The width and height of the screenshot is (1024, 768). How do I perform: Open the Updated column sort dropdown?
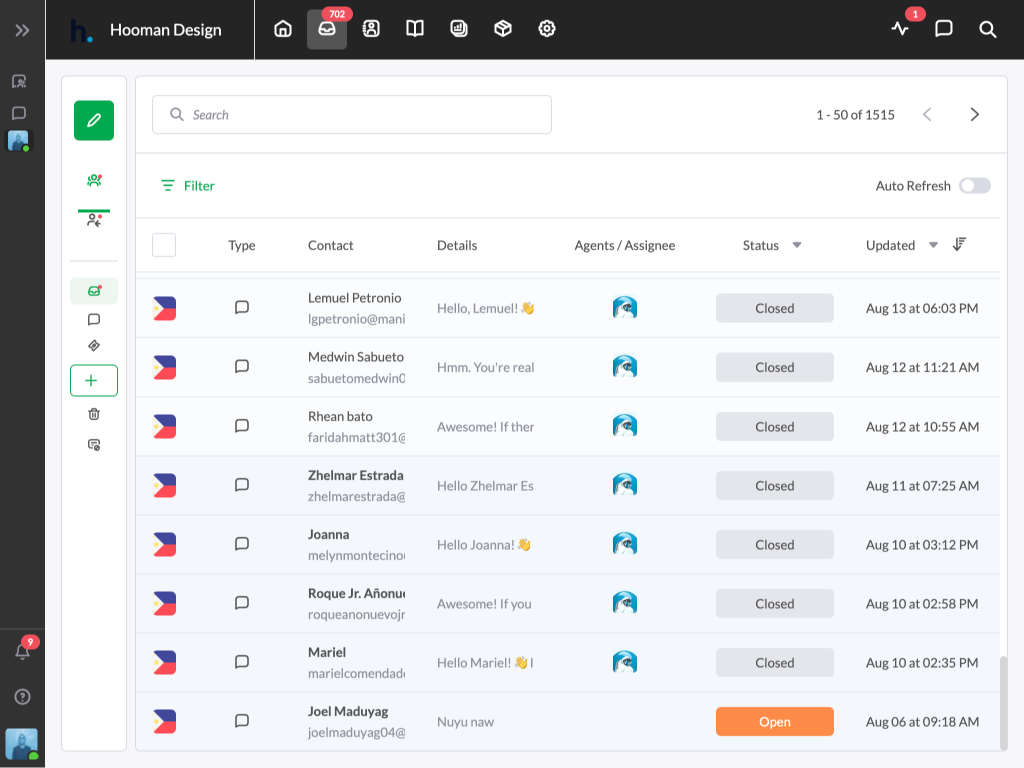pyautogui.click(x=933, y=245)
